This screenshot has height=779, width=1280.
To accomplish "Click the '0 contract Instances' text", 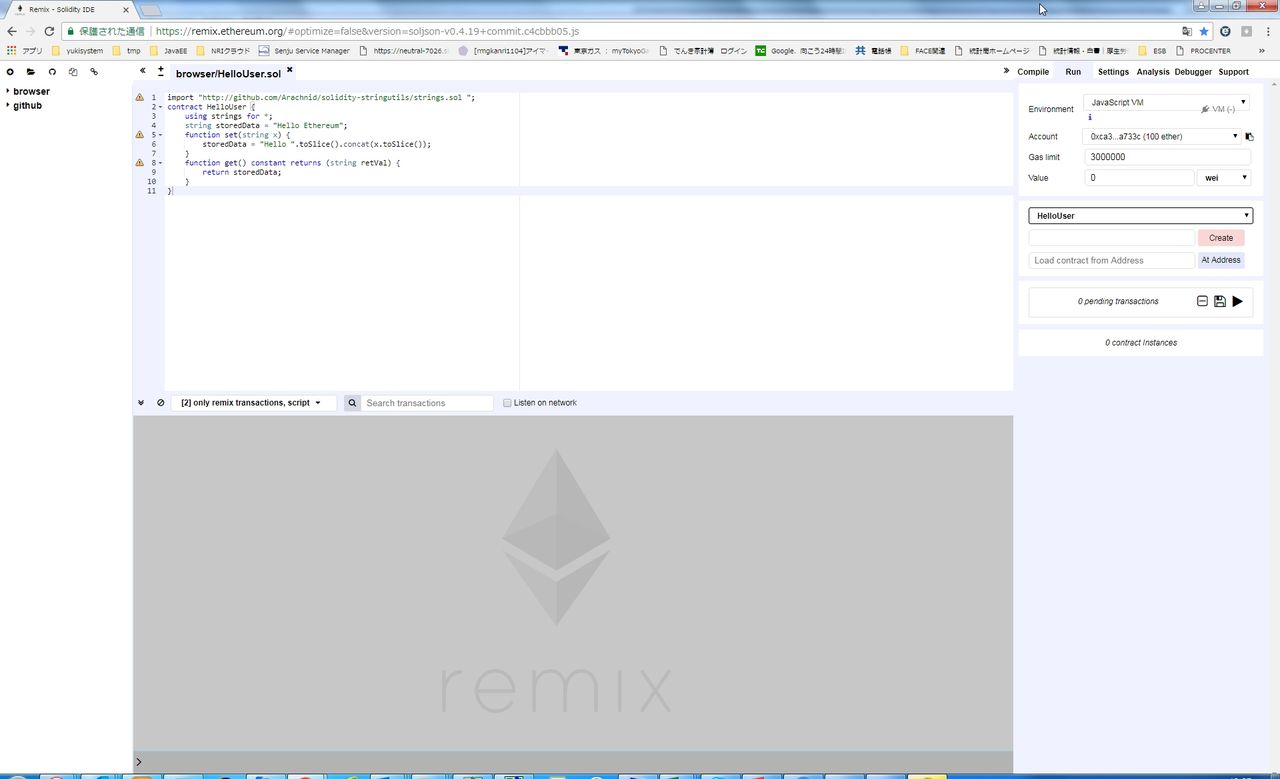I will (x=1141, y=343).
